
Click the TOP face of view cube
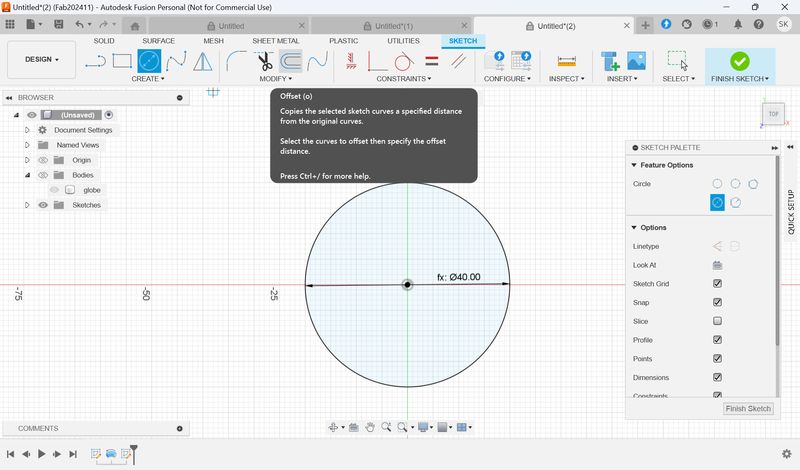(773, 114)
